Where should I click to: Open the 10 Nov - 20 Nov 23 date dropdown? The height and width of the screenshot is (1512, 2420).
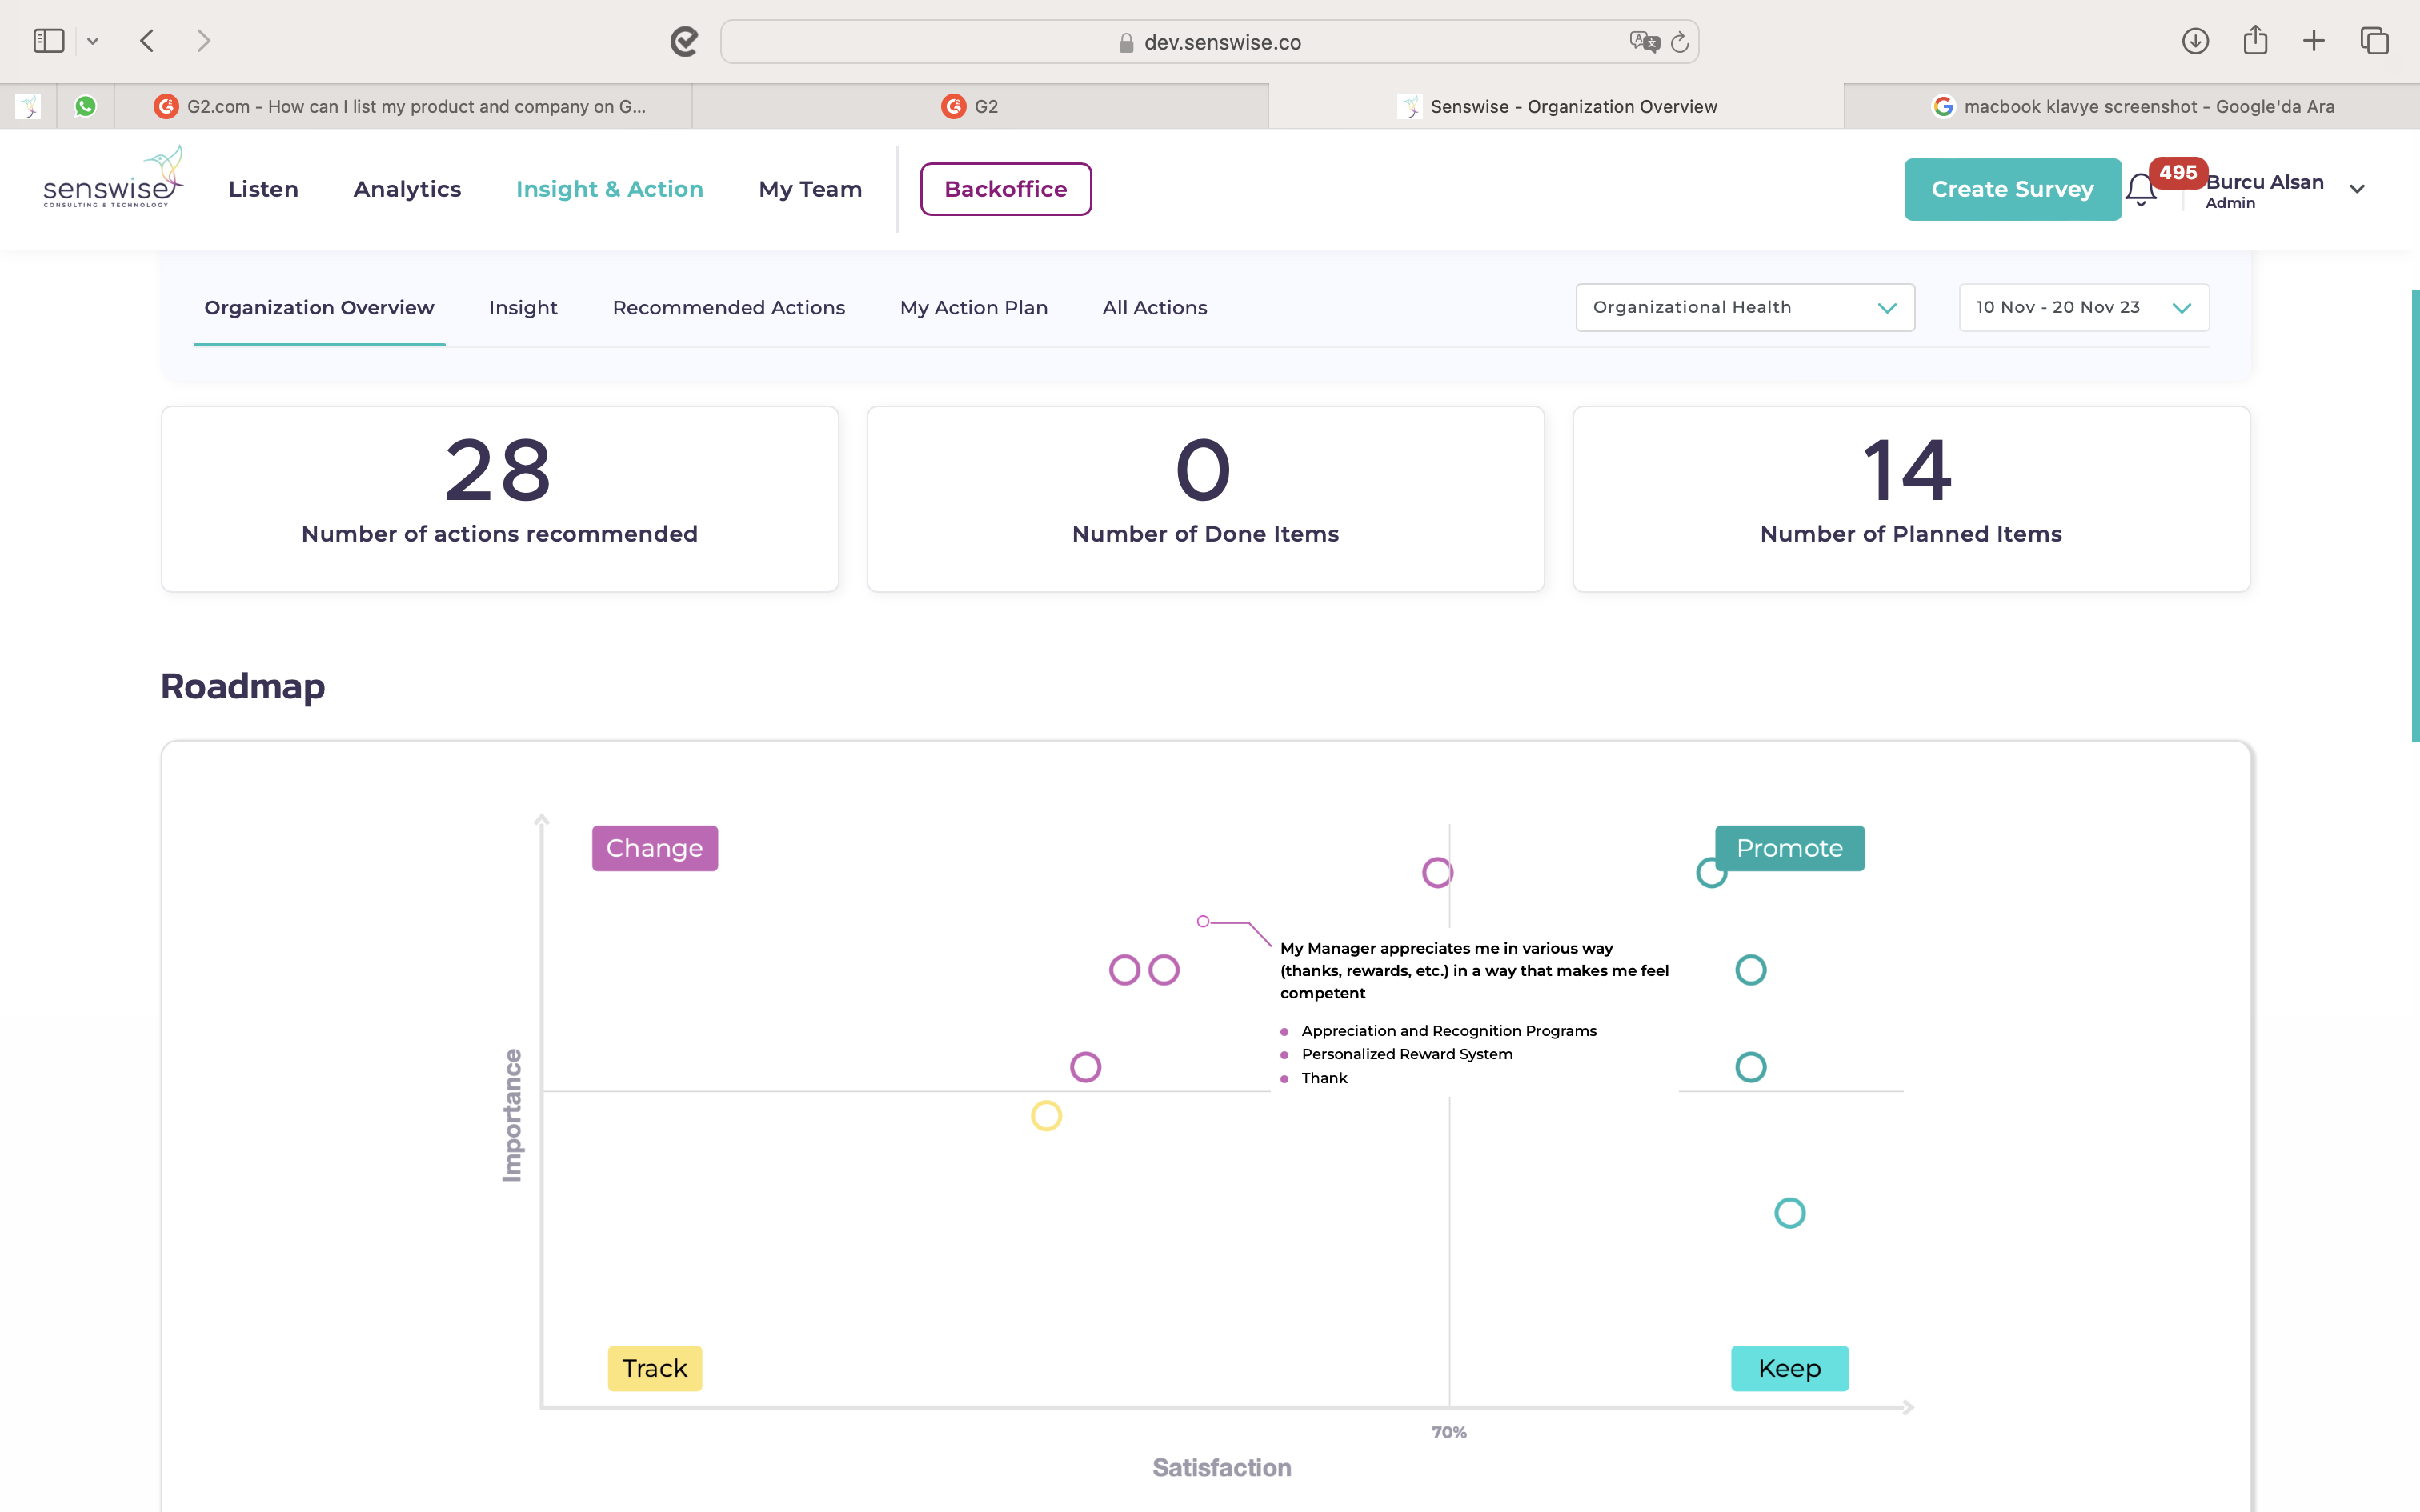tap(2083, 308)
